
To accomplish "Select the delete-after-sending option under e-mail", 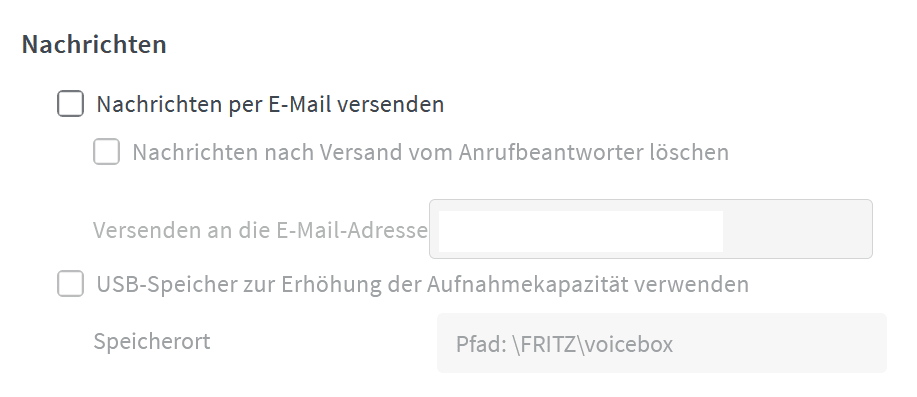I will click(x=106, y=152).
